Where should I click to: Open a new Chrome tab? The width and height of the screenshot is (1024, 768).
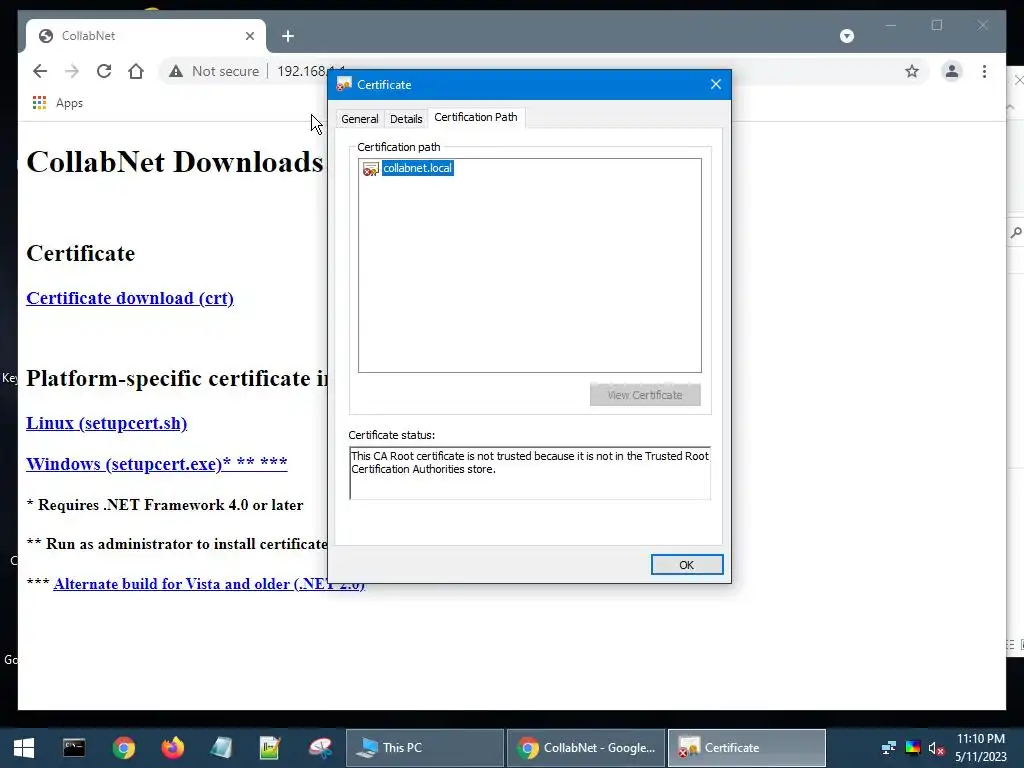pyautogui.click(x=288, y=36)
